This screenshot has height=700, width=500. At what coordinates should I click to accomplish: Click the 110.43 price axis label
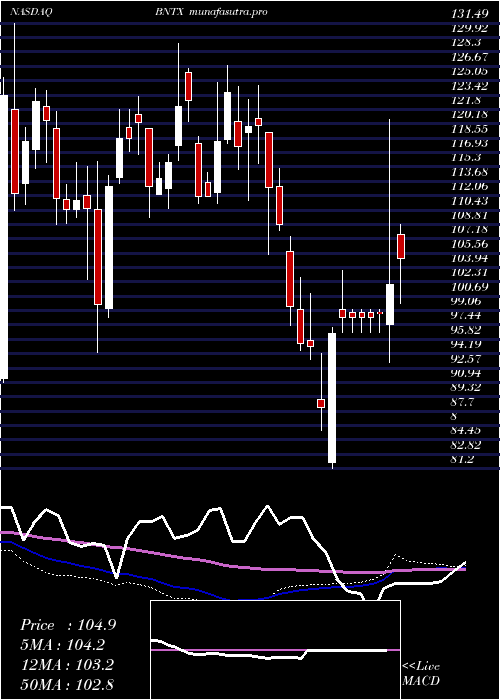[x=470, y=201]
